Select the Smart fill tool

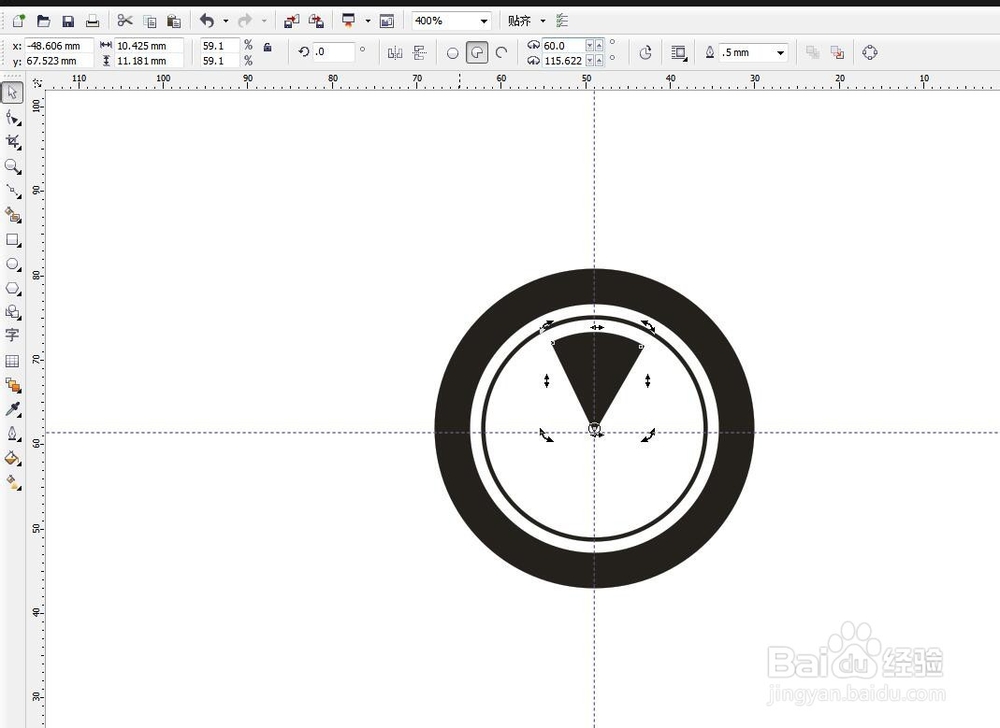coord(12,215)
